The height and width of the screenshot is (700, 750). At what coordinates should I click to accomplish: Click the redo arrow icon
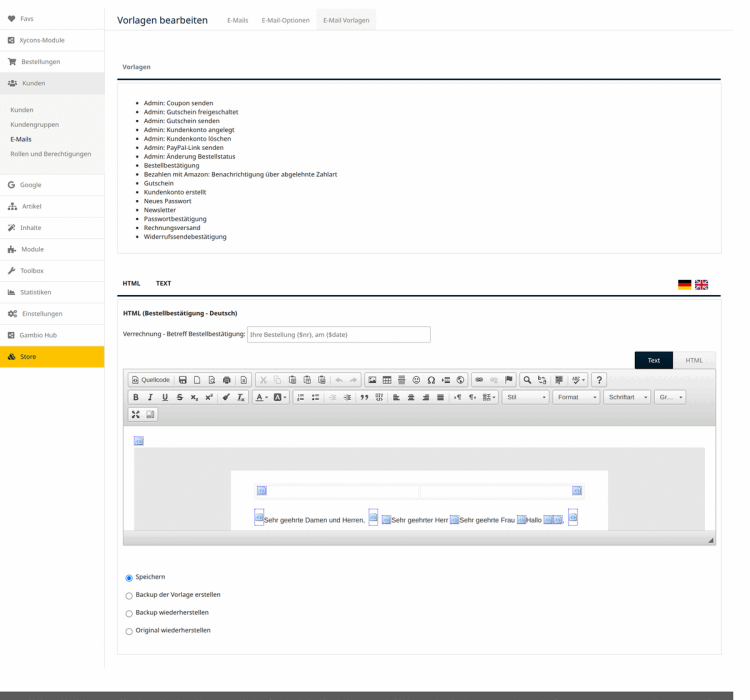click(353, 380)
